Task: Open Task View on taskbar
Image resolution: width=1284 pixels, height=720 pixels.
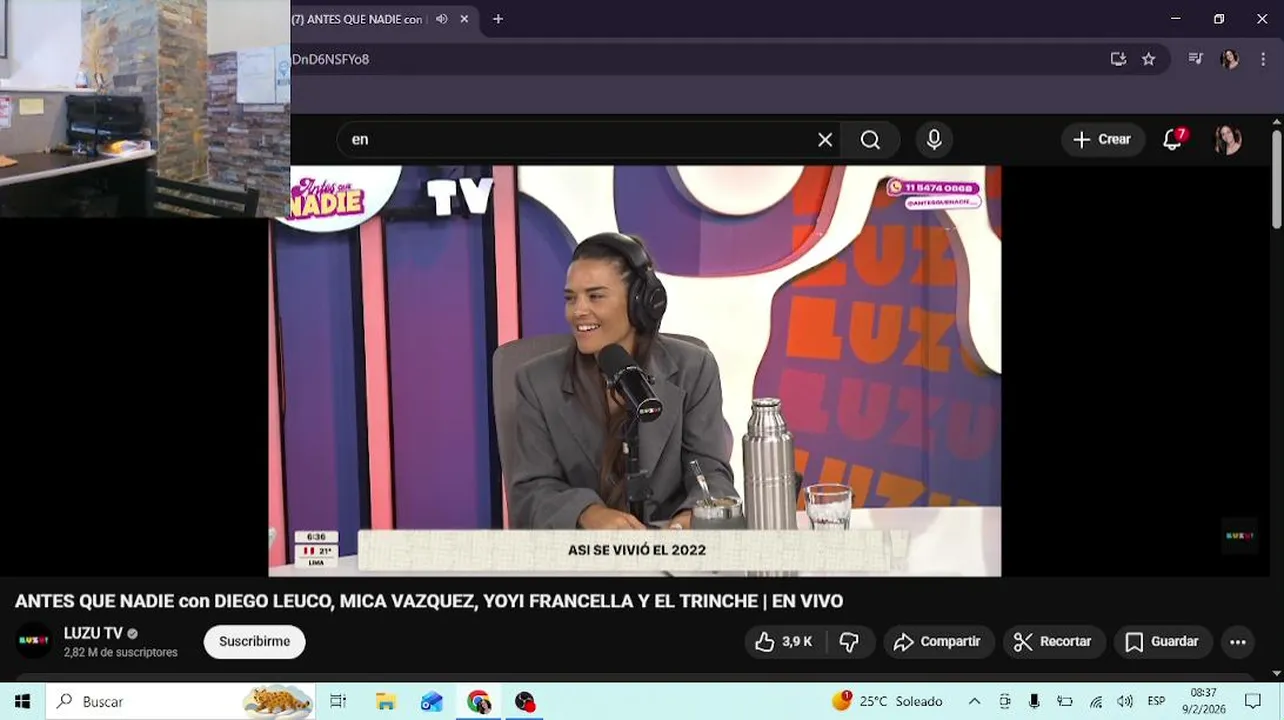Action: 338,702
